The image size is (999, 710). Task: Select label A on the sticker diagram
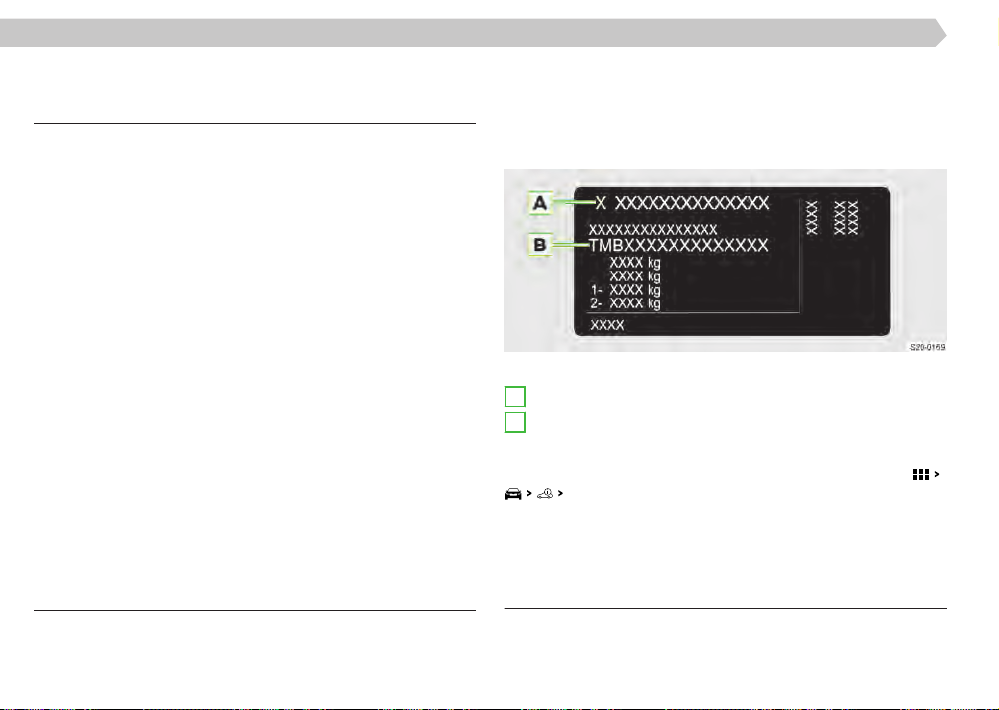point(540,203)
